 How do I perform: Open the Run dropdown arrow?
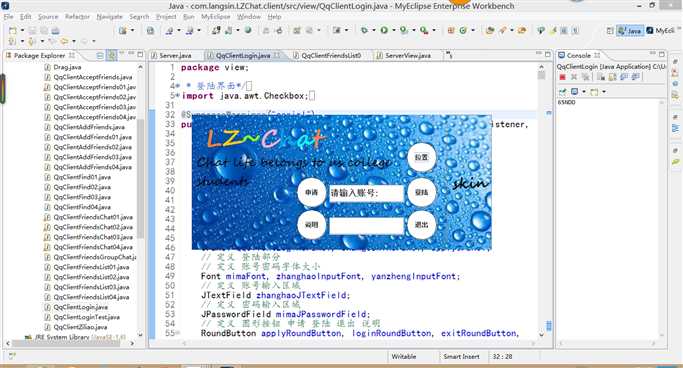(x=394, y=30)
